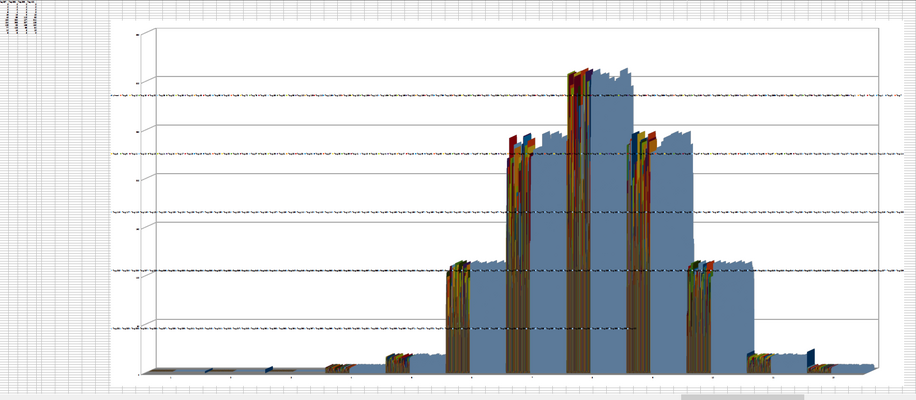Select the dark red bar top in the seventh cluster
The height and width of the screenshot is (400, 916).
pos(513,147)
